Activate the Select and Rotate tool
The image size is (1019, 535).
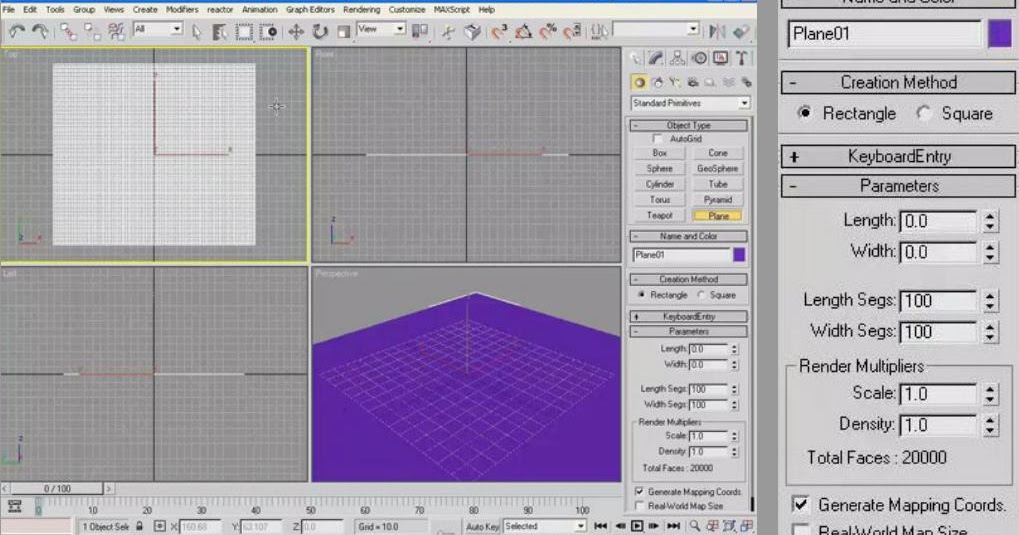(x=320, y=31)
